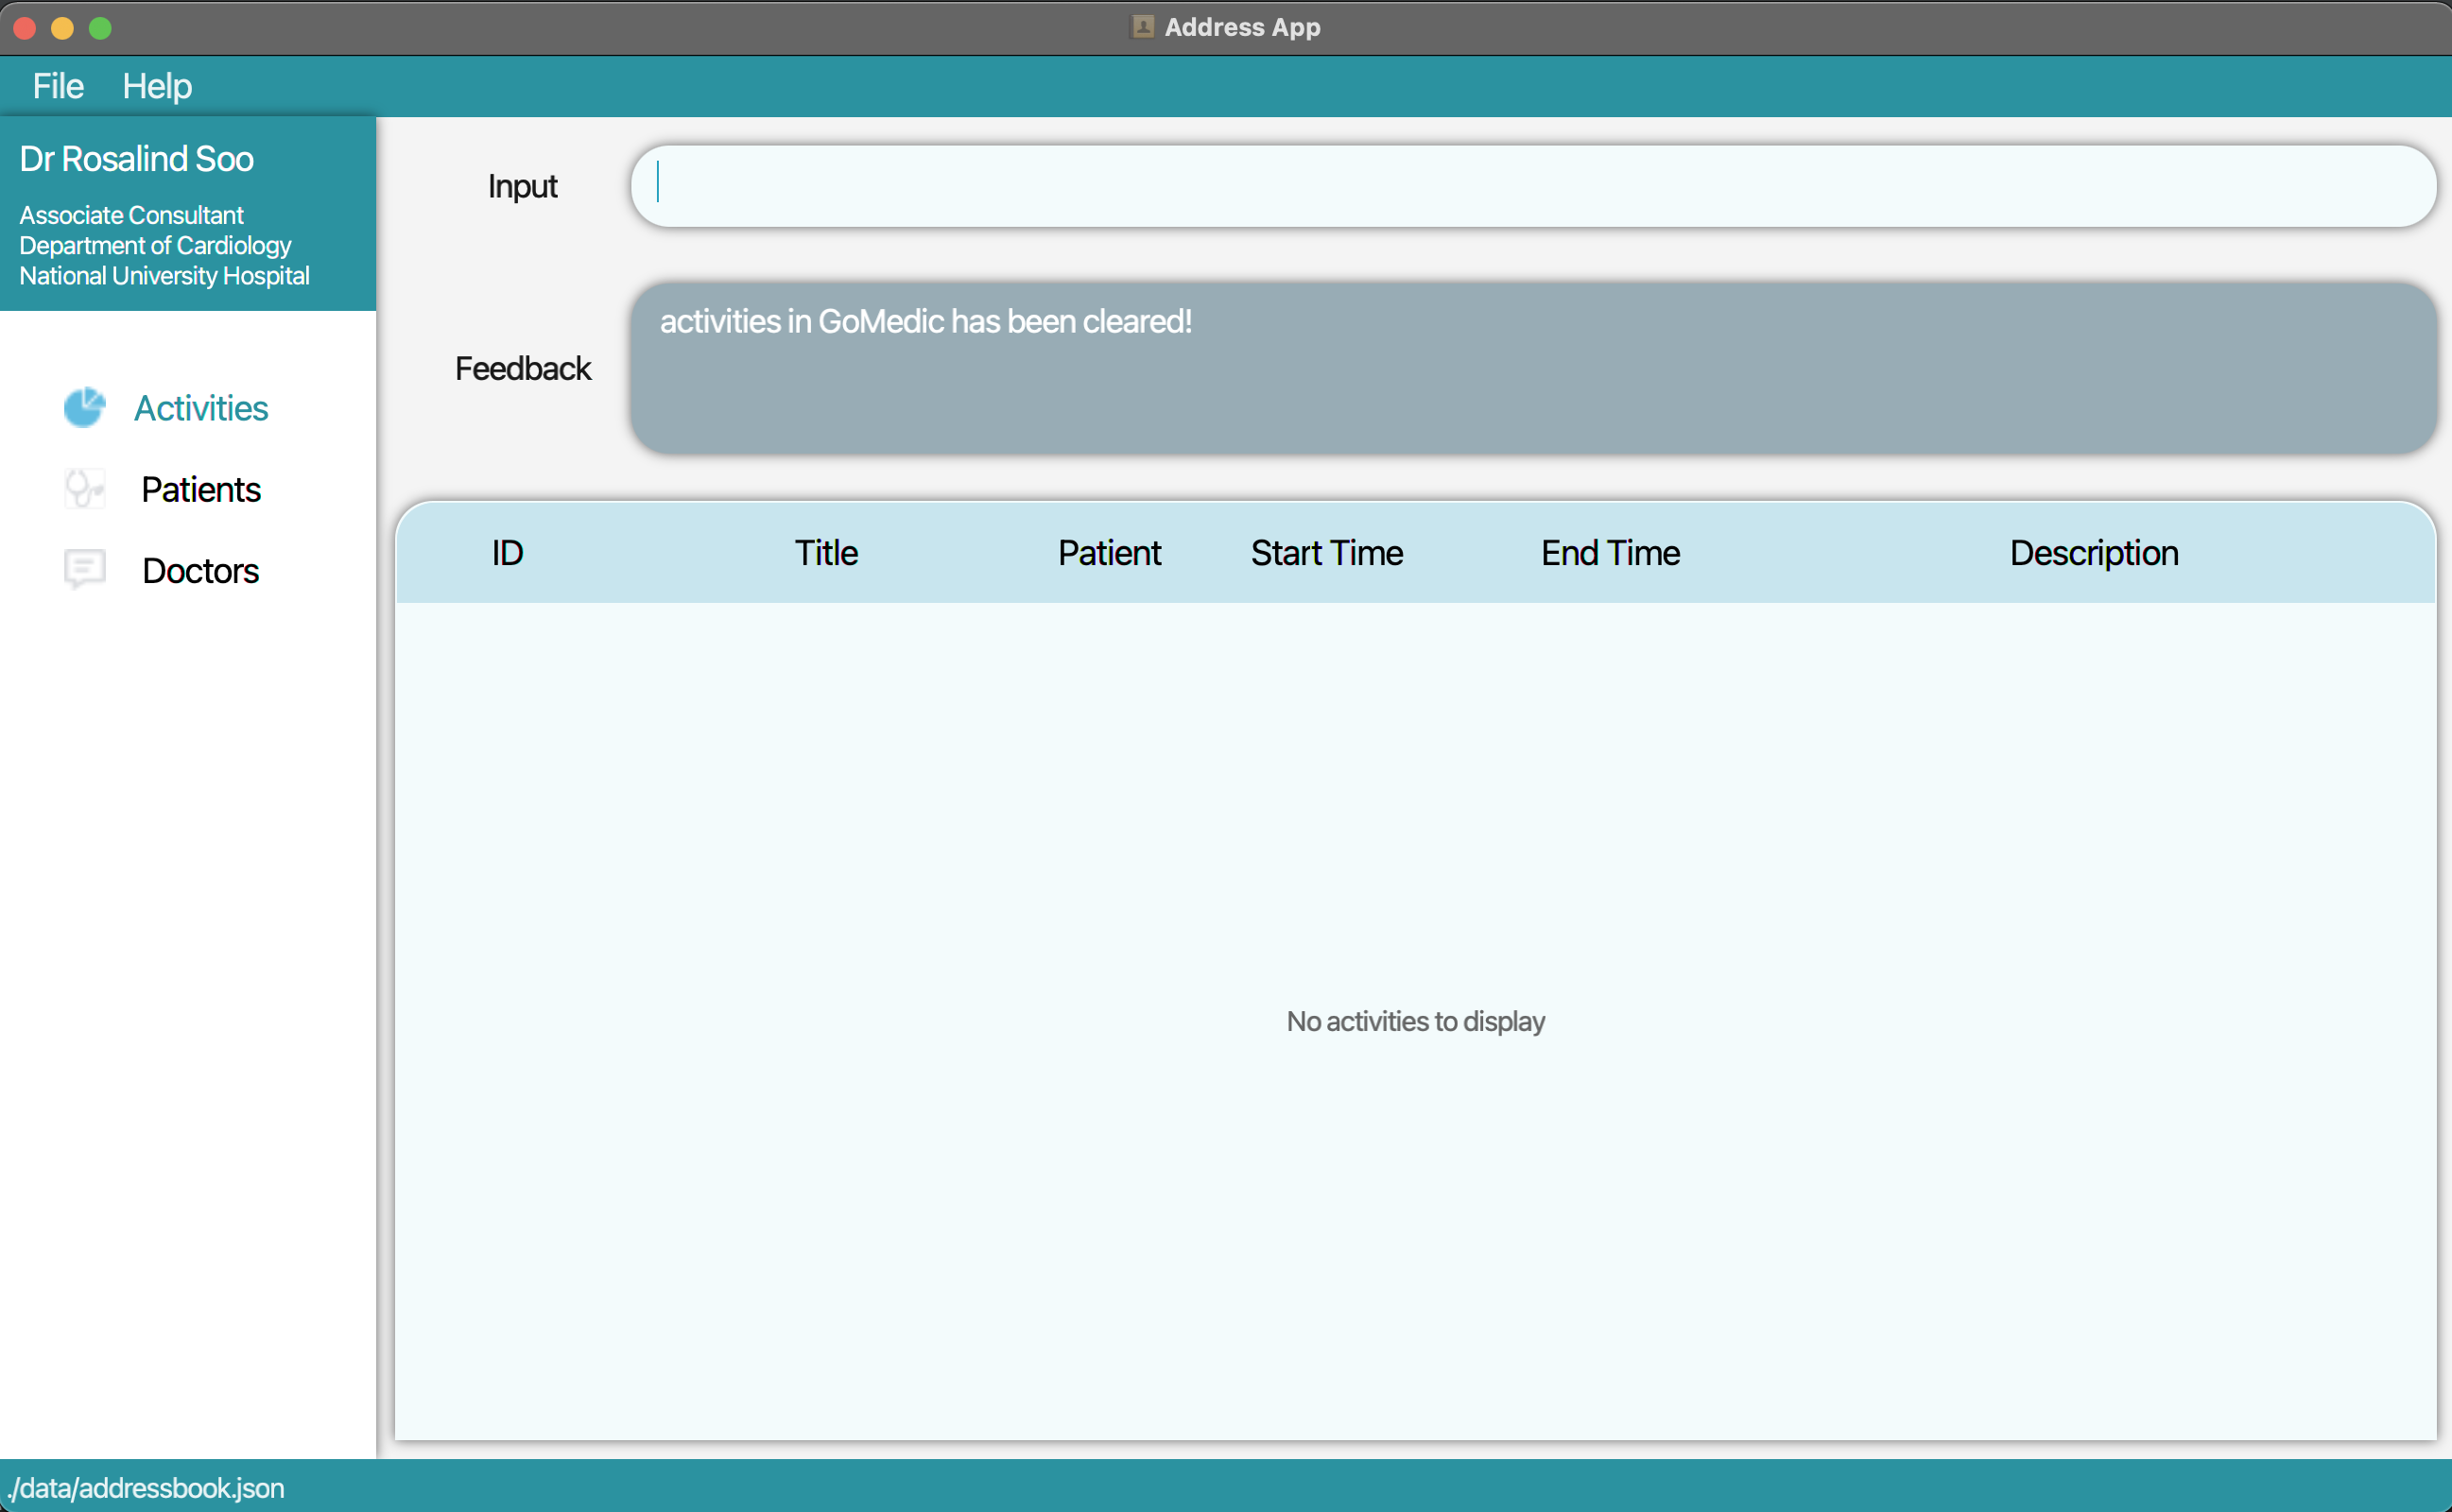Viewport: 2452px width, 1512px height.
Task: Sort the table by ID column
Action: [x=507, y=552]
